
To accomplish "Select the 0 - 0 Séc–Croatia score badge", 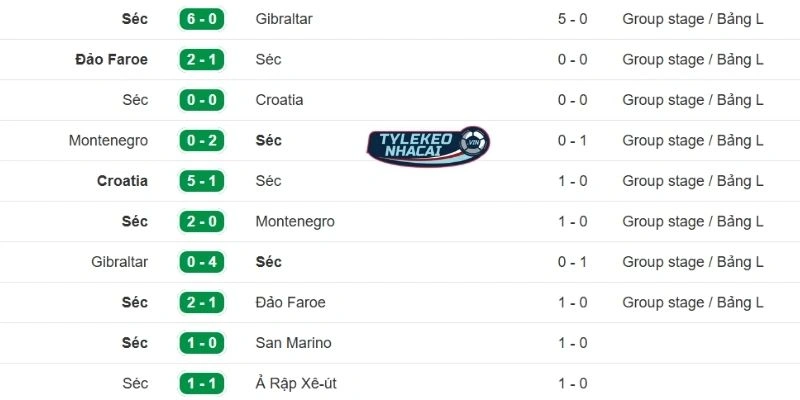I will [x=201, y=100].
